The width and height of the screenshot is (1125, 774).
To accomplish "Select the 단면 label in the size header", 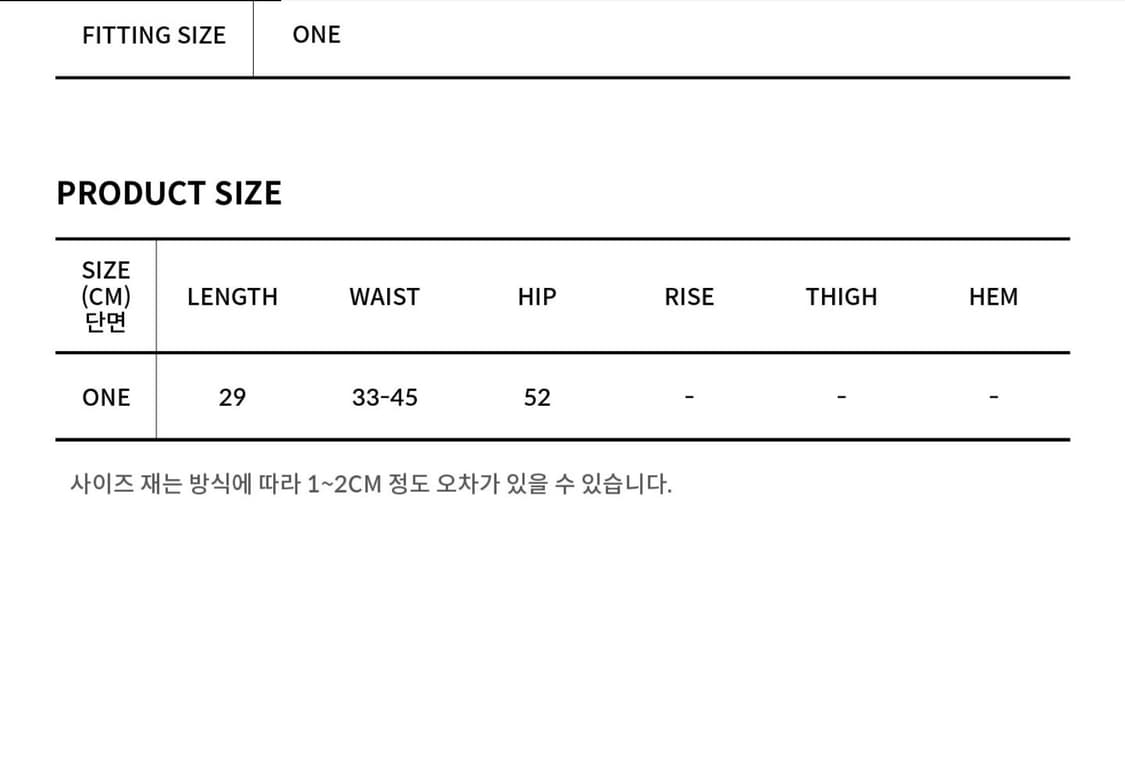I will (106, 323).
